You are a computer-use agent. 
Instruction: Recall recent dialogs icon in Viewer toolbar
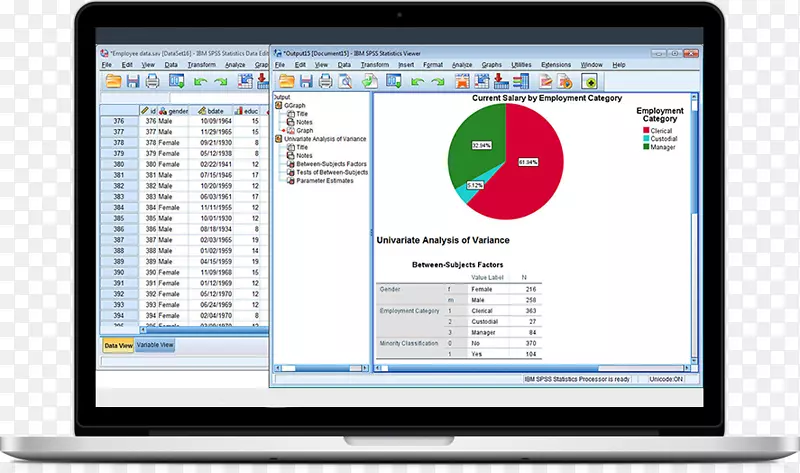coord(394,81)
